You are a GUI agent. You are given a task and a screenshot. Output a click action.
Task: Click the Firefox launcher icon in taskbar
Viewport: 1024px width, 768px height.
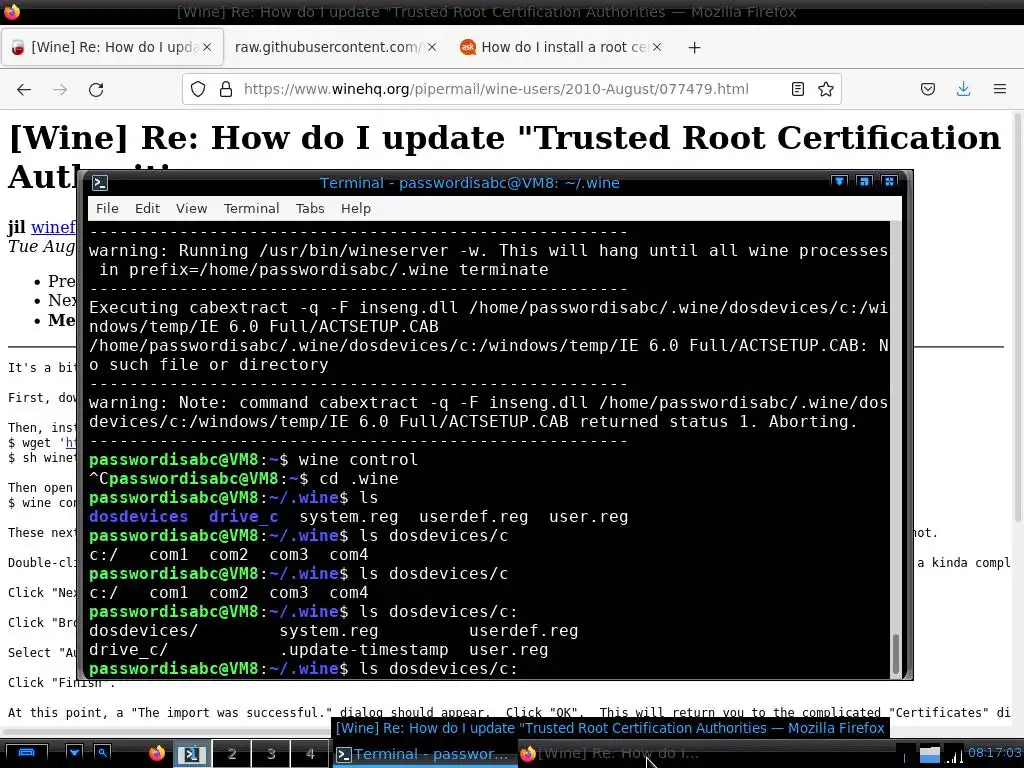pyautogui.click(x=157, y=754)
